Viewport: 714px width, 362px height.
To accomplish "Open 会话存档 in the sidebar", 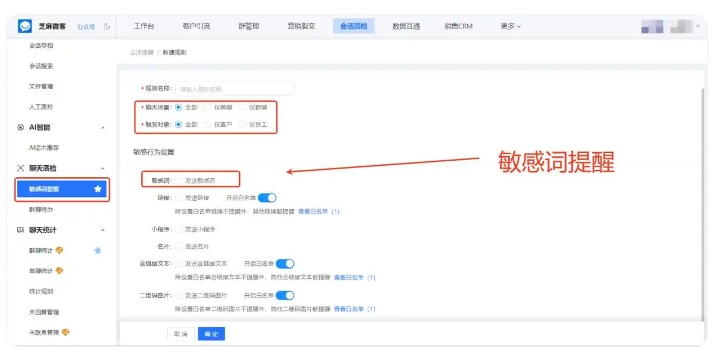I will (x=41, y=46).
